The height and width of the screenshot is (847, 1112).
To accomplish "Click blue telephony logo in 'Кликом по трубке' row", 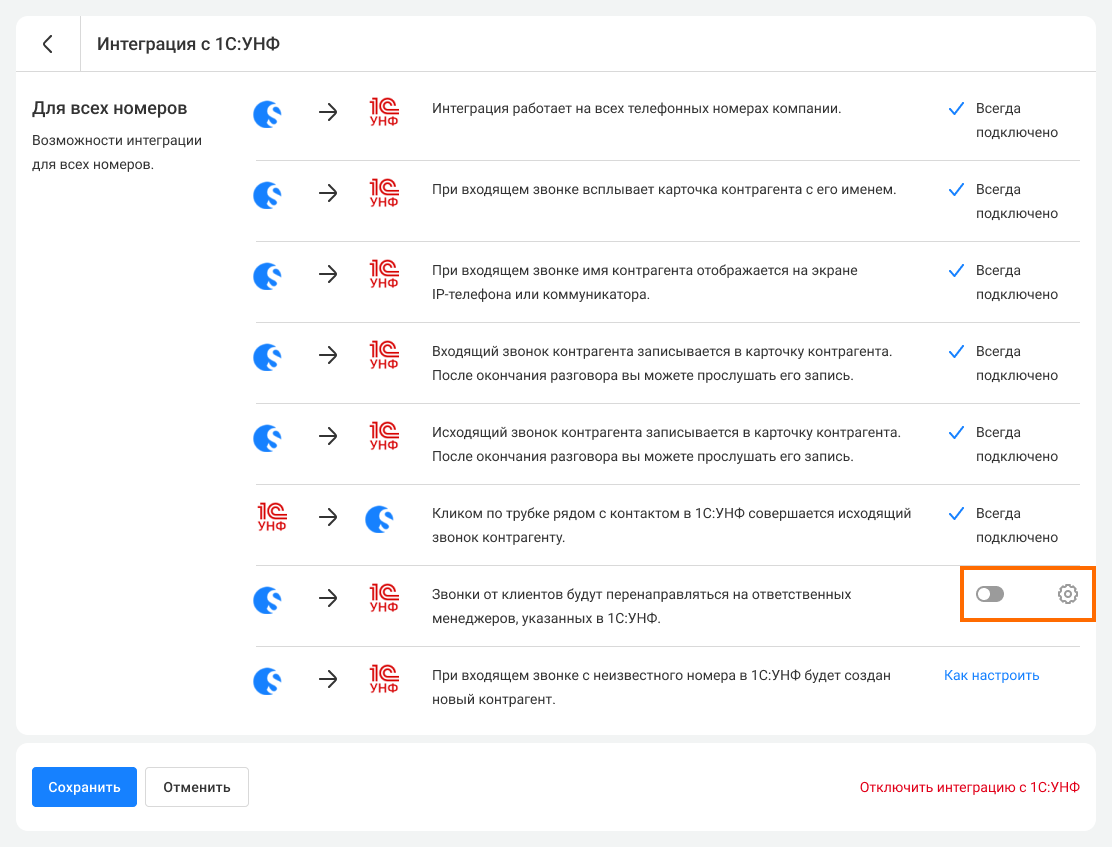I will pos(380,519).
